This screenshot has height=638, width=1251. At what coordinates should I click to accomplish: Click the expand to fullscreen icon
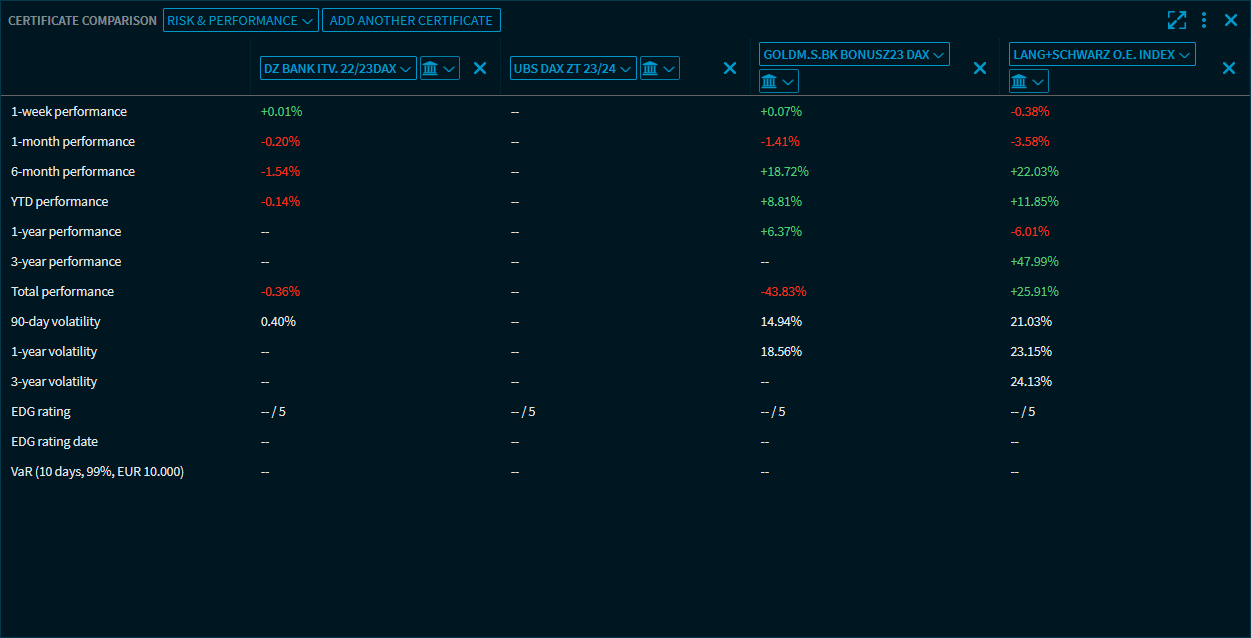point(1177,20)
